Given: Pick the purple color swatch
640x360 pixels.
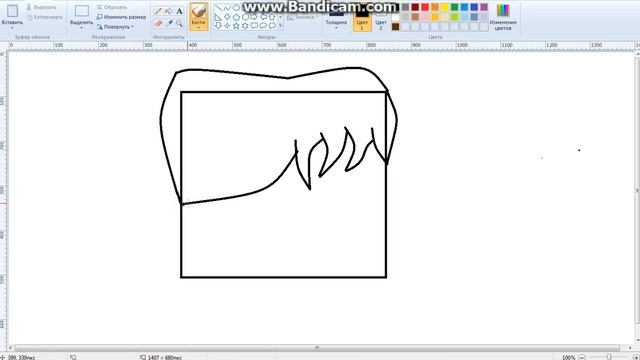Looking at the screenshot, I should (484, 7).
